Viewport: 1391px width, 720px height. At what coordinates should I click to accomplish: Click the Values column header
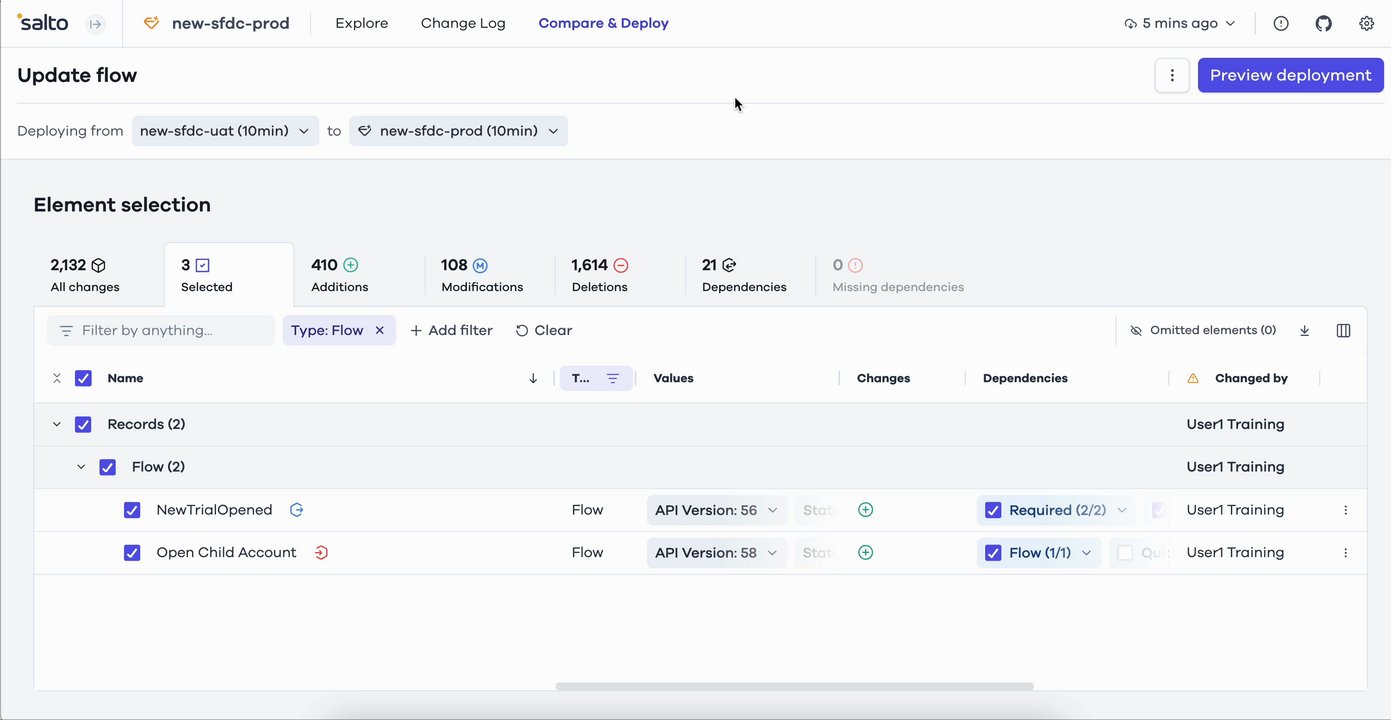click(674, 378)
